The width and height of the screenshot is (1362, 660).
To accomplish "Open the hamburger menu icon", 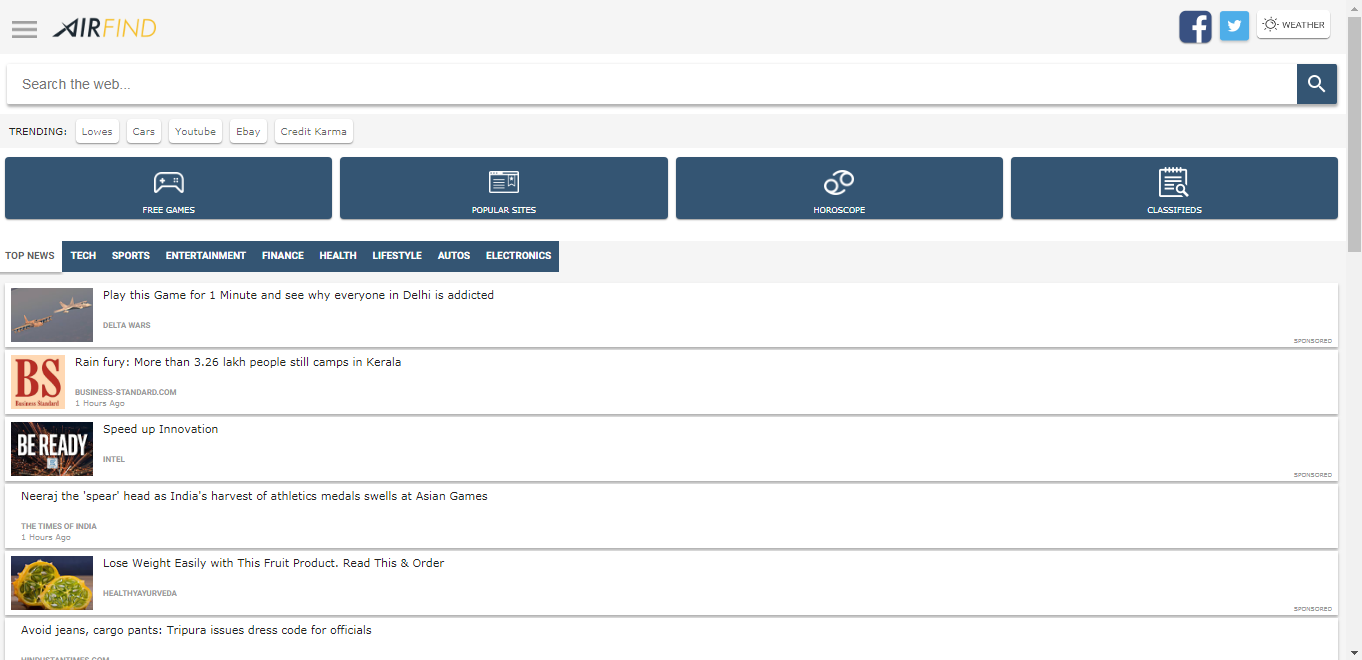I will pos(24,28).
